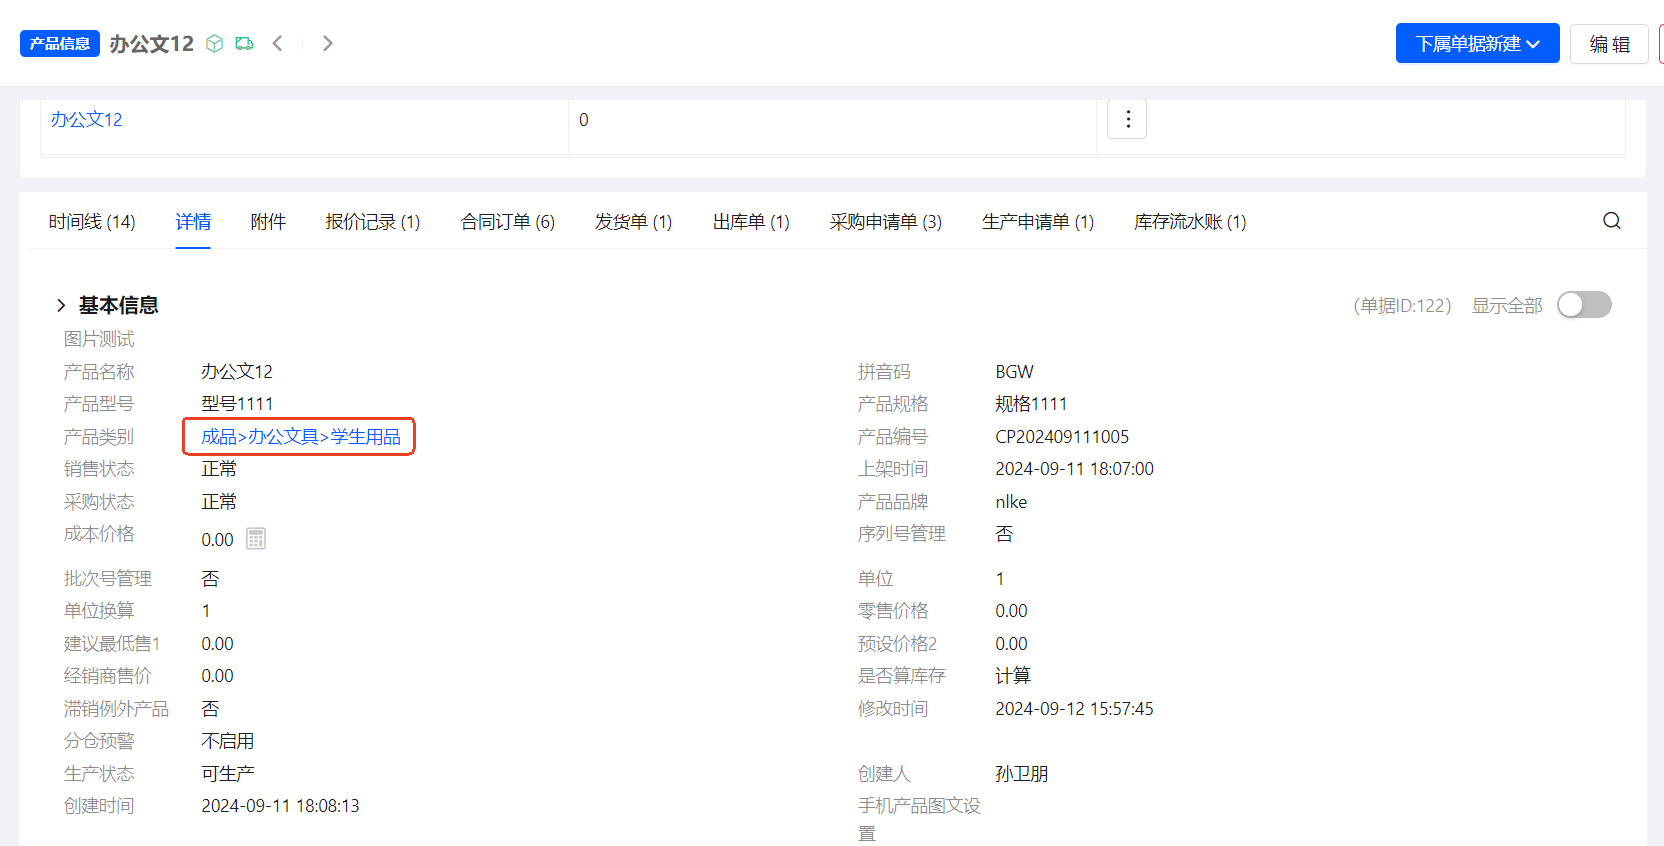Click the 生产状态 value 可生产
1664x846 pixels.
228,774
